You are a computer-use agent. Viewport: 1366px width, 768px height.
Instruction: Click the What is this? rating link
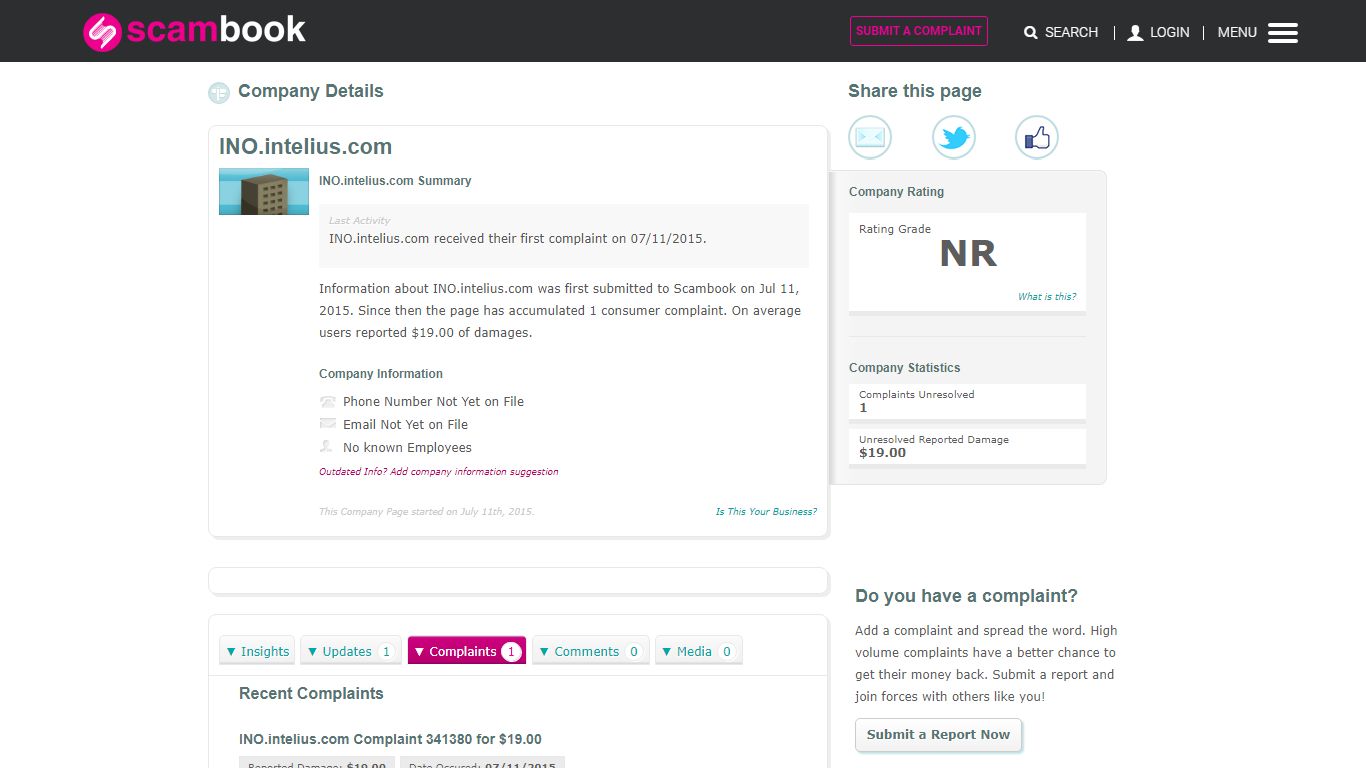(1047, 297)
